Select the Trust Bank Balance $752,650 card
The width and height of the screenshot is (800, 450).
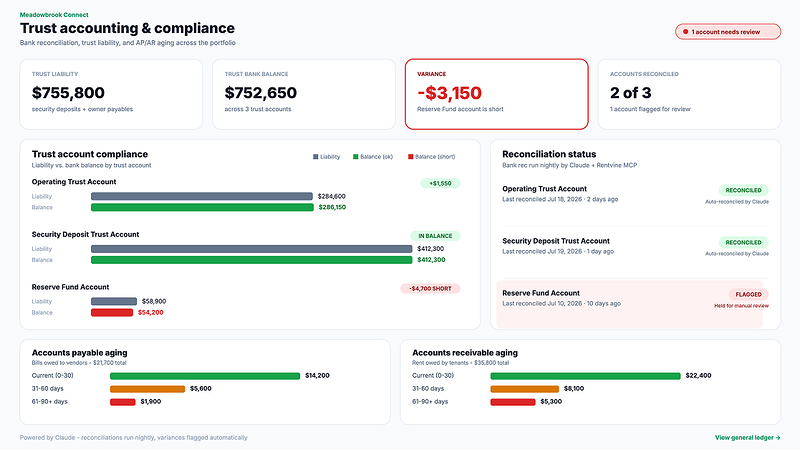click(x=304, y=94)
